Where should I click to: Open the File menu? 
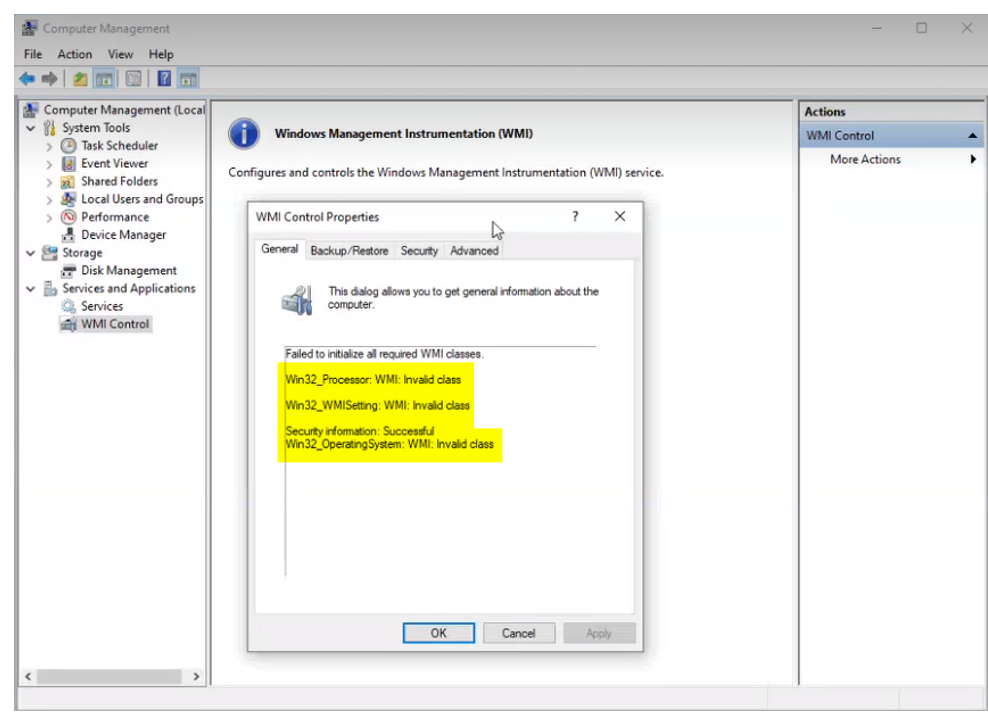33,54
